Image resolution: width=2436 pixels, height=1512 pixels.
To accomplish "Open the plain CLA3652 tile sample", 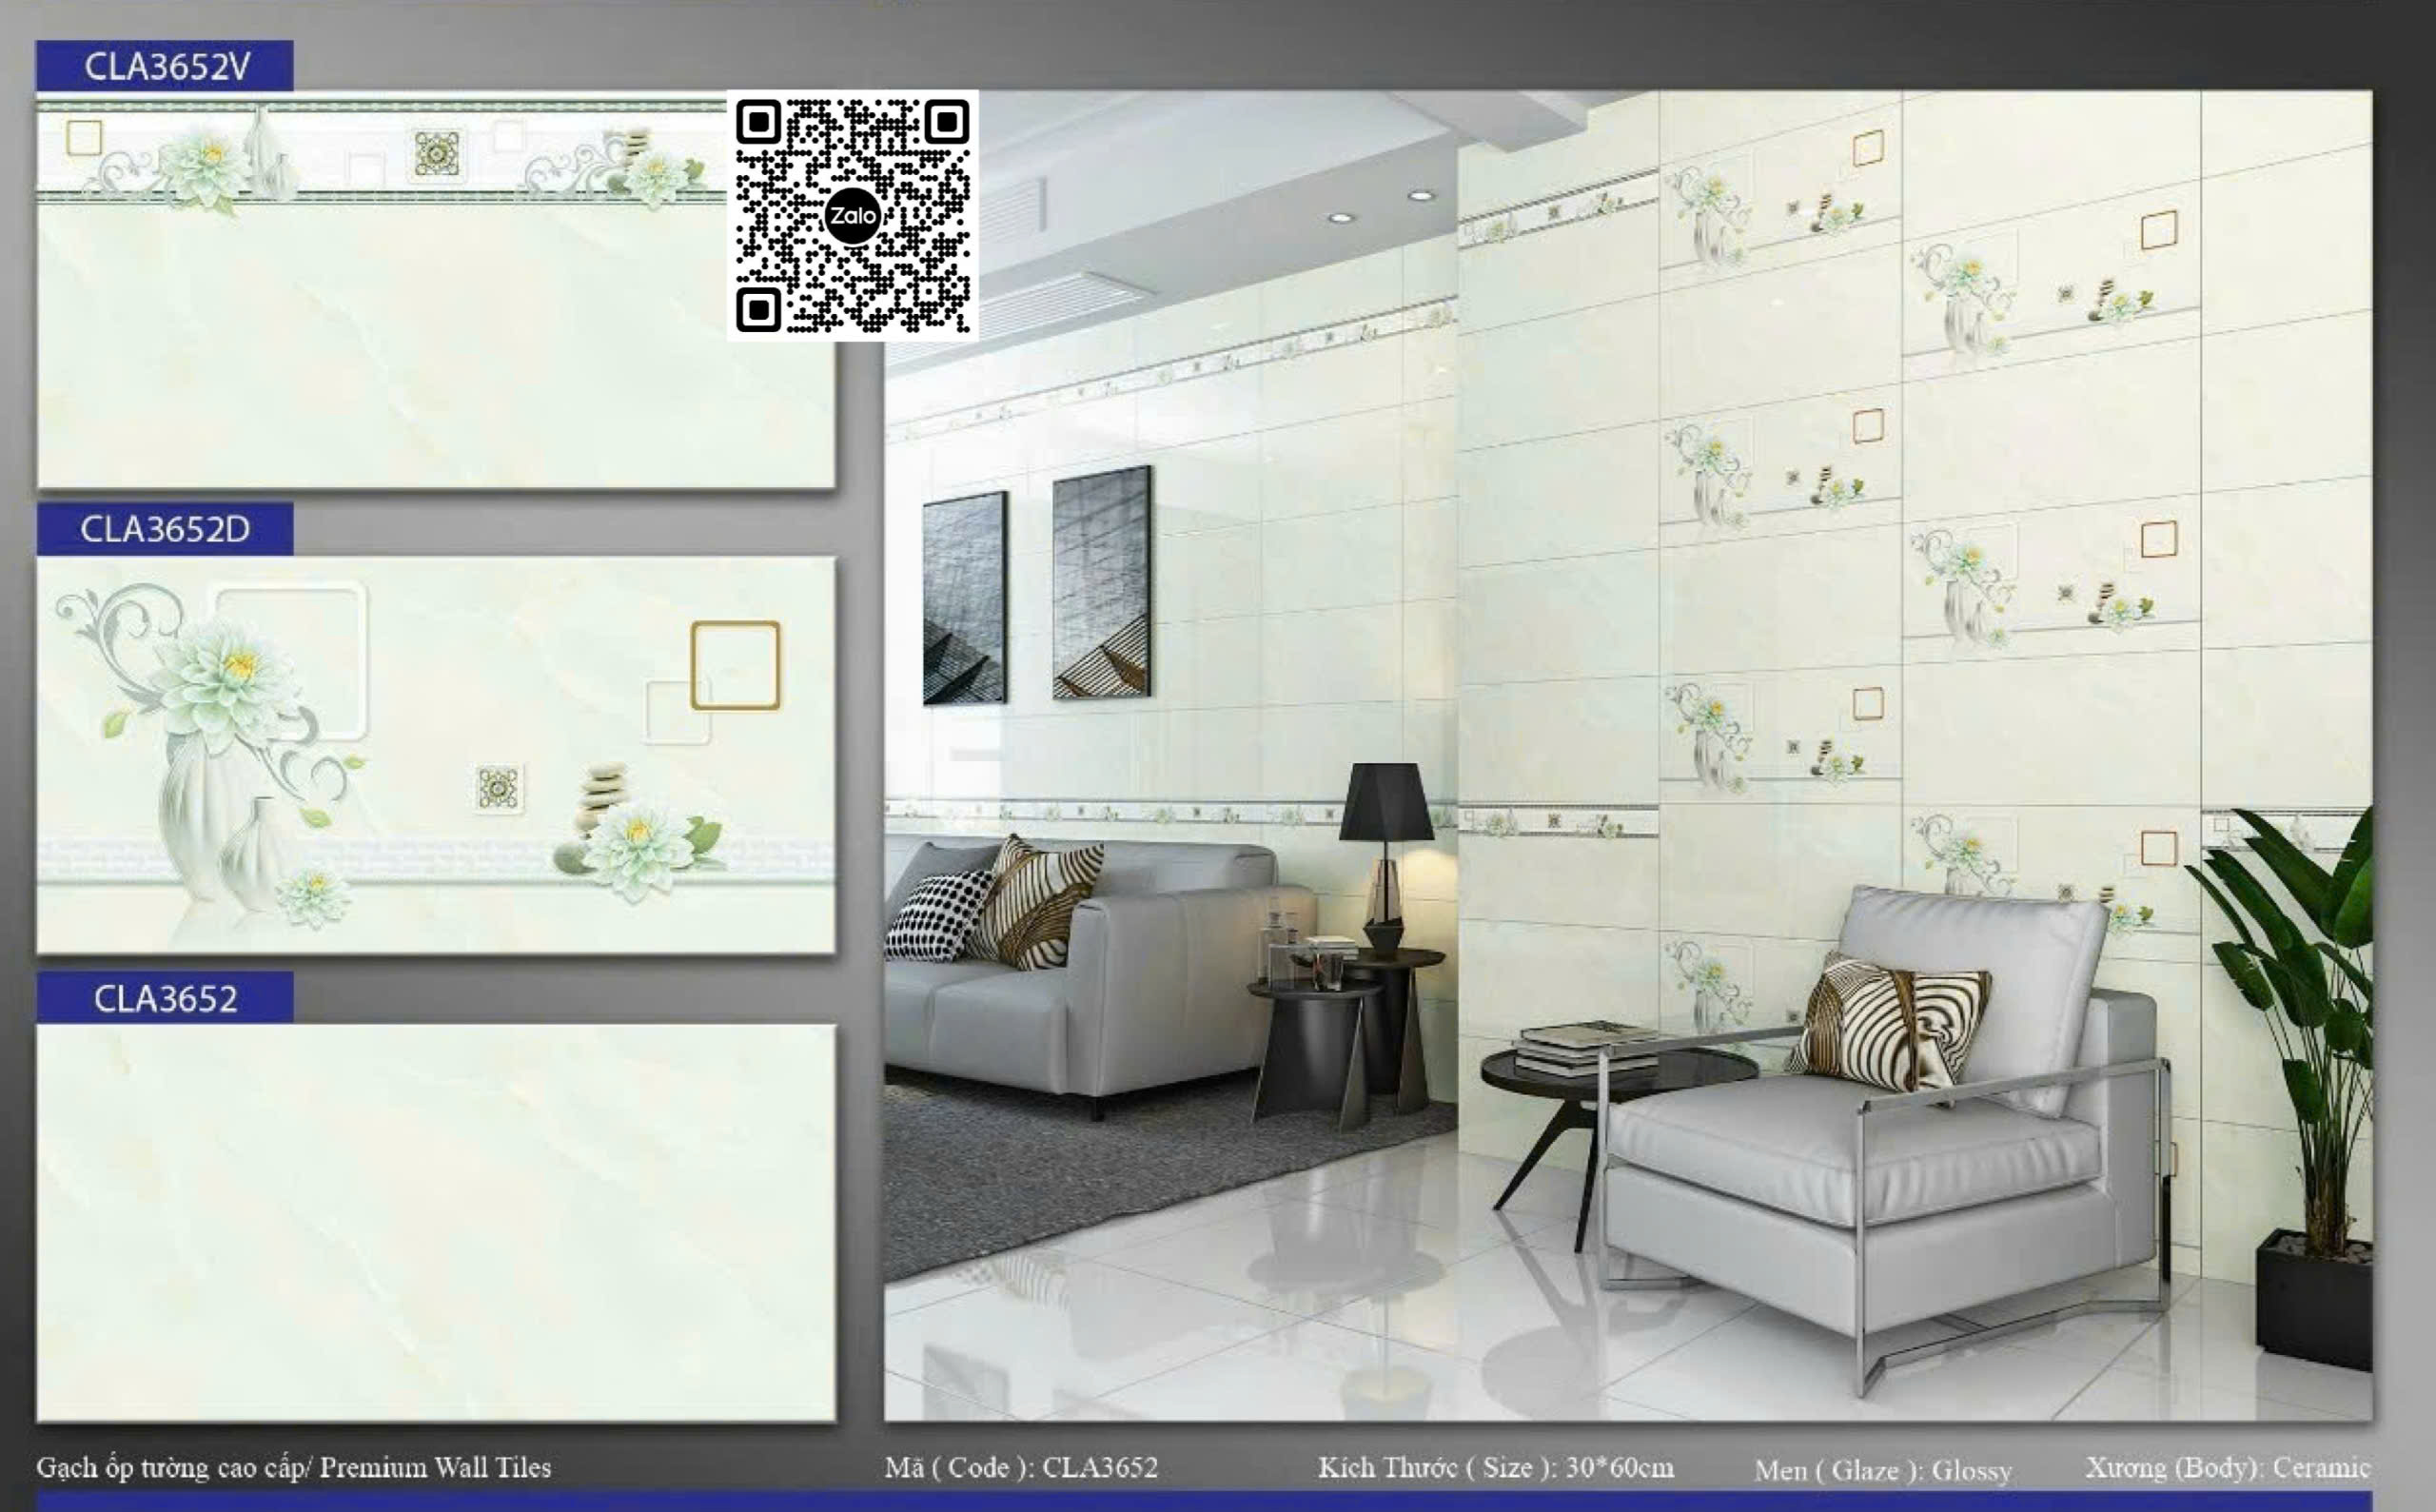I will click(x=436, y=1222).
